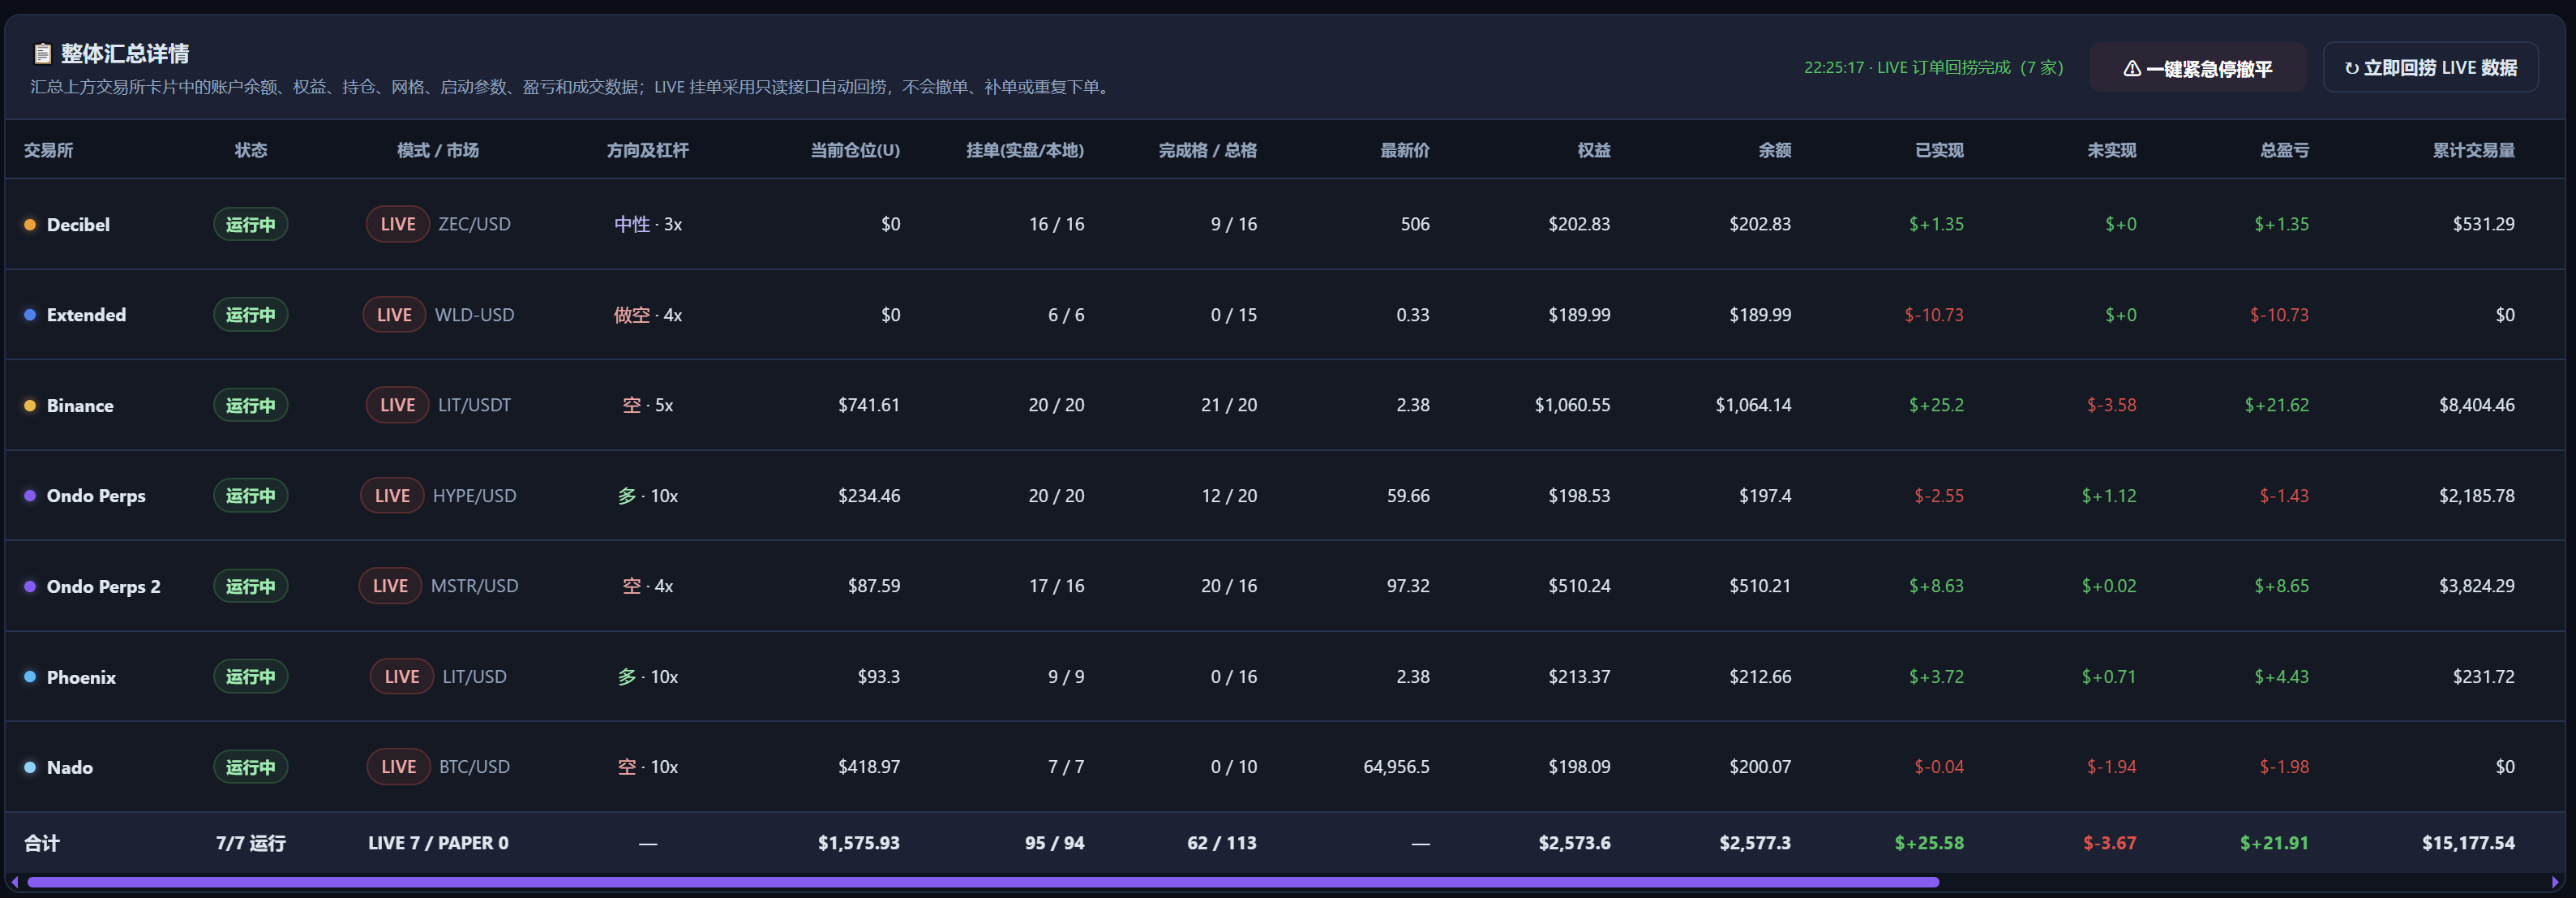Click the LIVE badge in the HYPE/USD row
The height and width of the screenshot is (898, 2576).
[392, 496]
